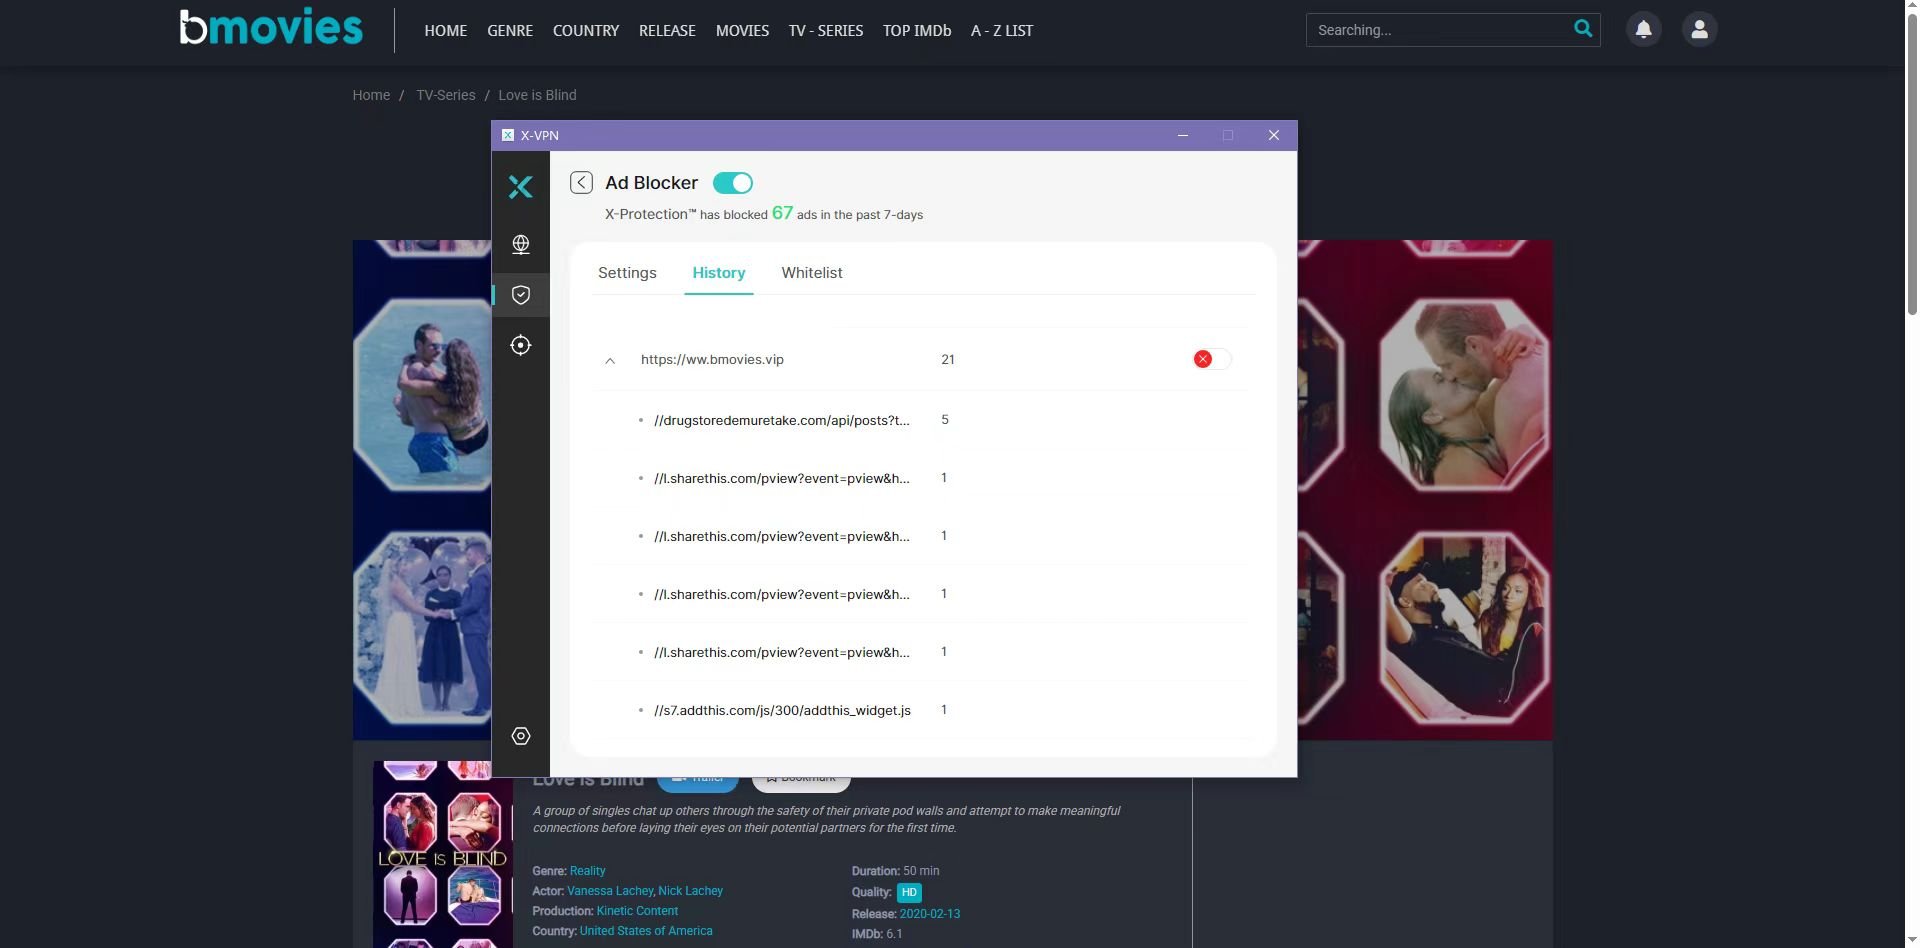The image size is (1920, 948).
Task: Click the s7.addthis.com addthis_widget.js entry
Action: tap(782, 710)
